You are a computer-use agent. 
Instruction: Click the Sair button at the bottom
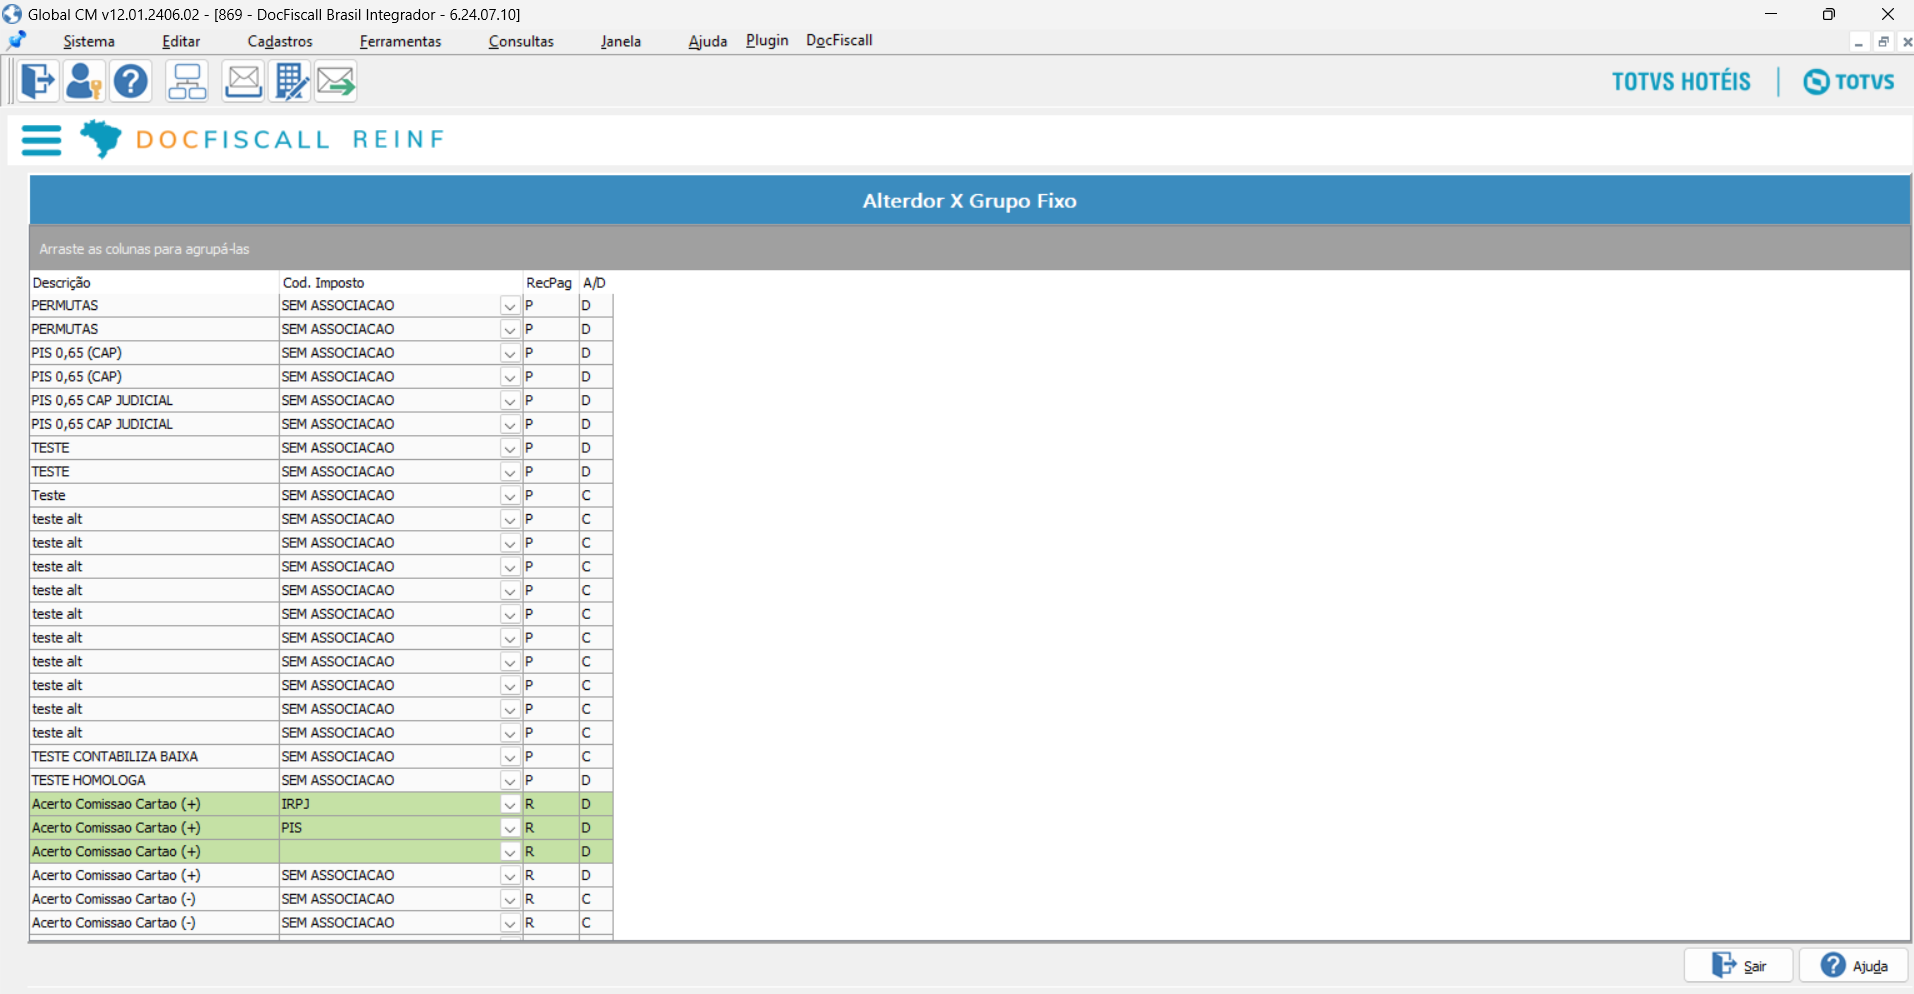[x=1738, y=965]
